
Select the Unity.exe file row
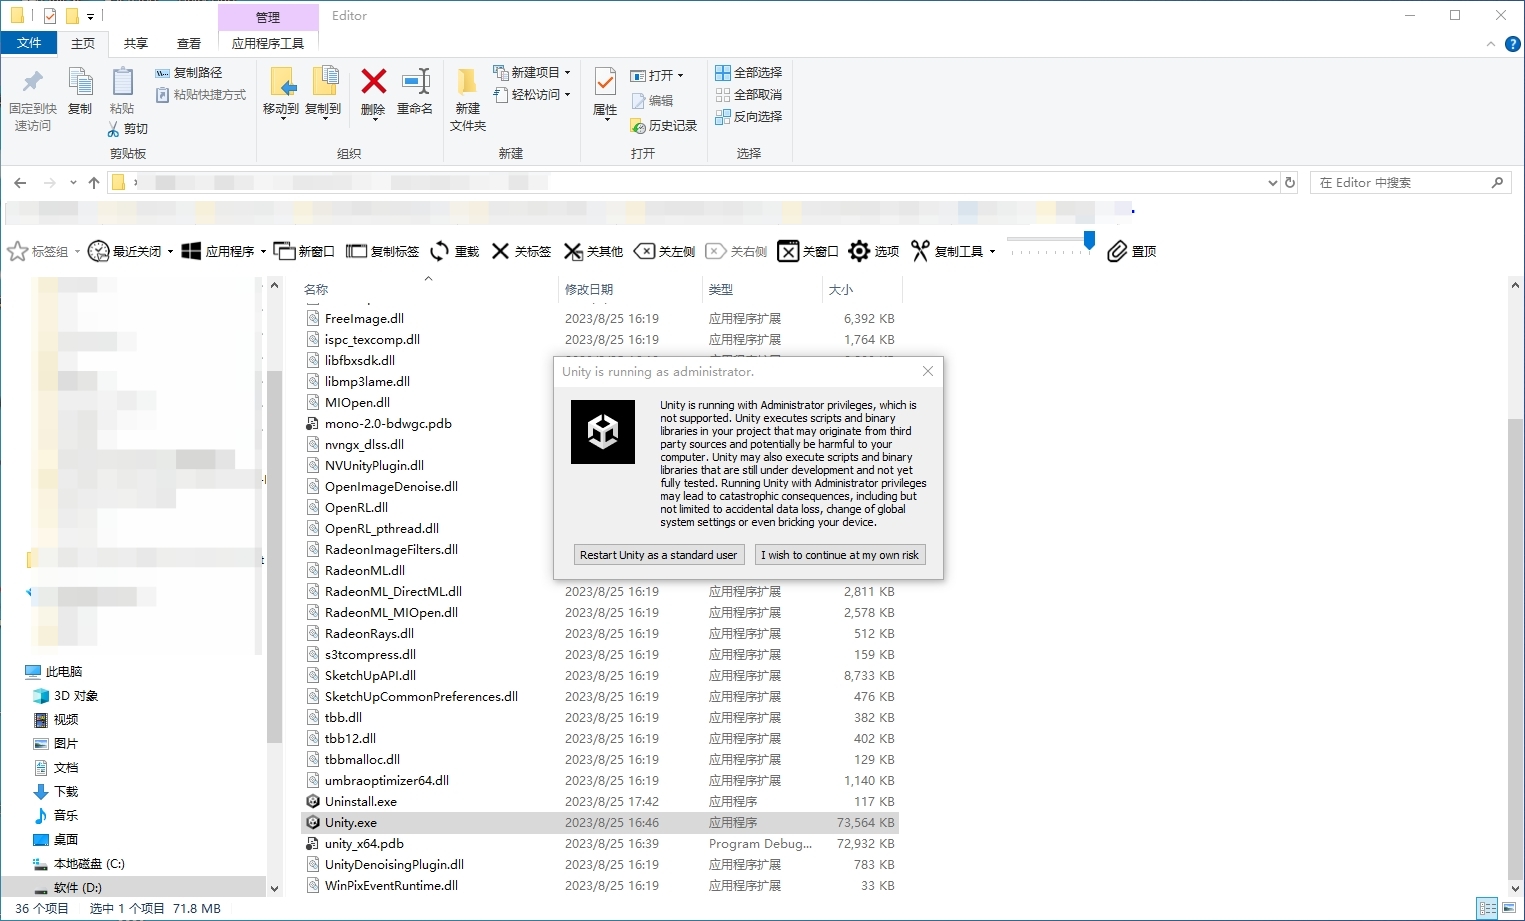[x=600, y=823]
